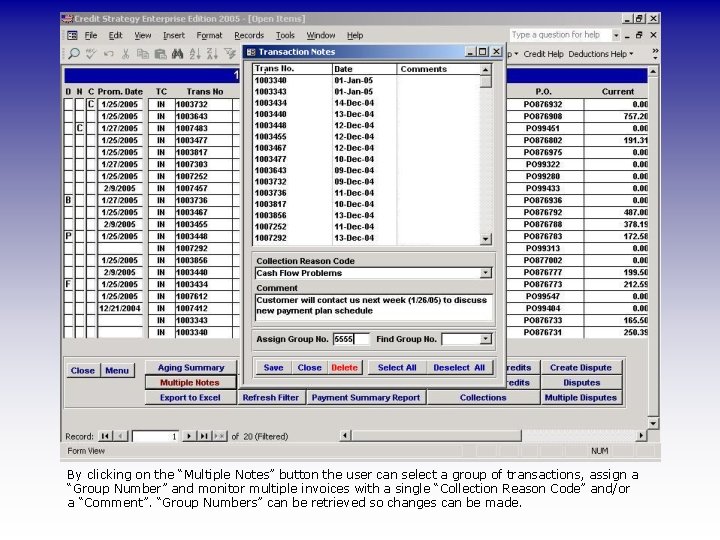
Task: Open the Format menu
Action: 209,35
